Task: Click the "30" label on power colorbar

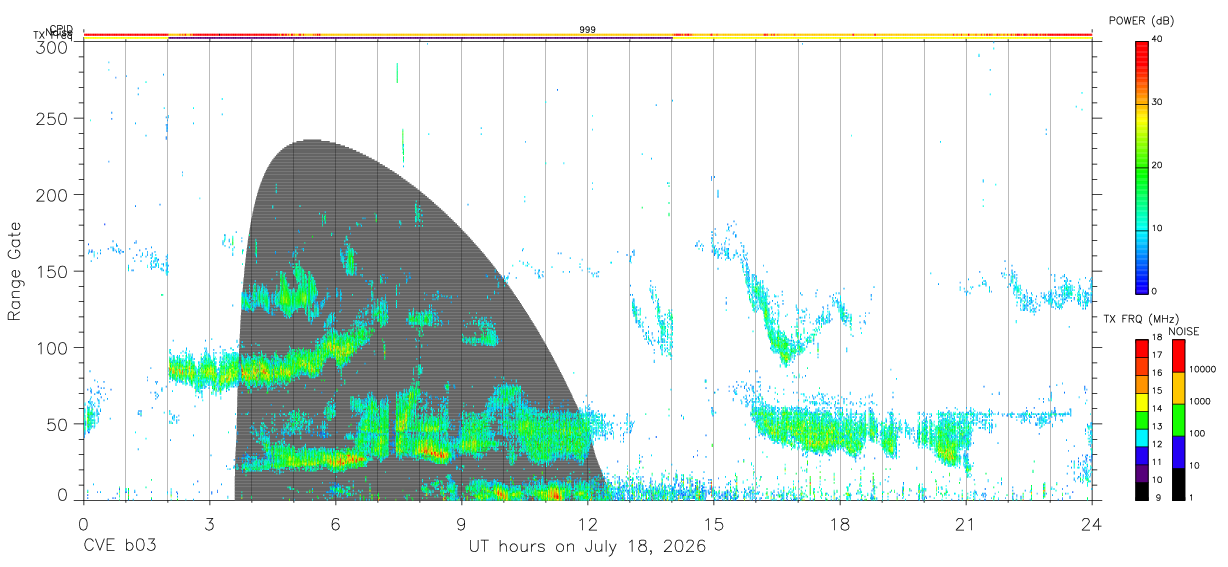Action: pyautogui.click(x=1157, y=102)
